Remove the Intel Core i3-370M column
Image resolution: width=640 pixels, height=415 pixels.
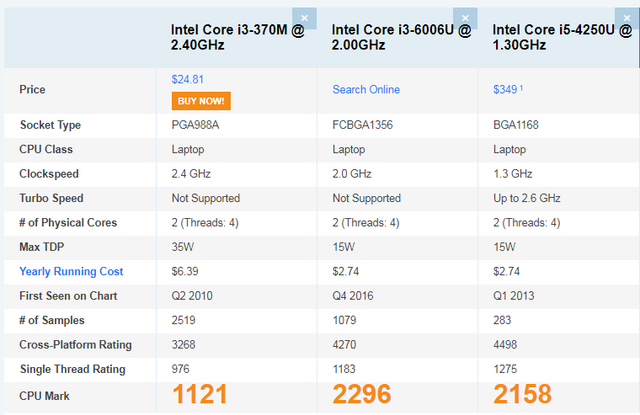tap(304, 18)
